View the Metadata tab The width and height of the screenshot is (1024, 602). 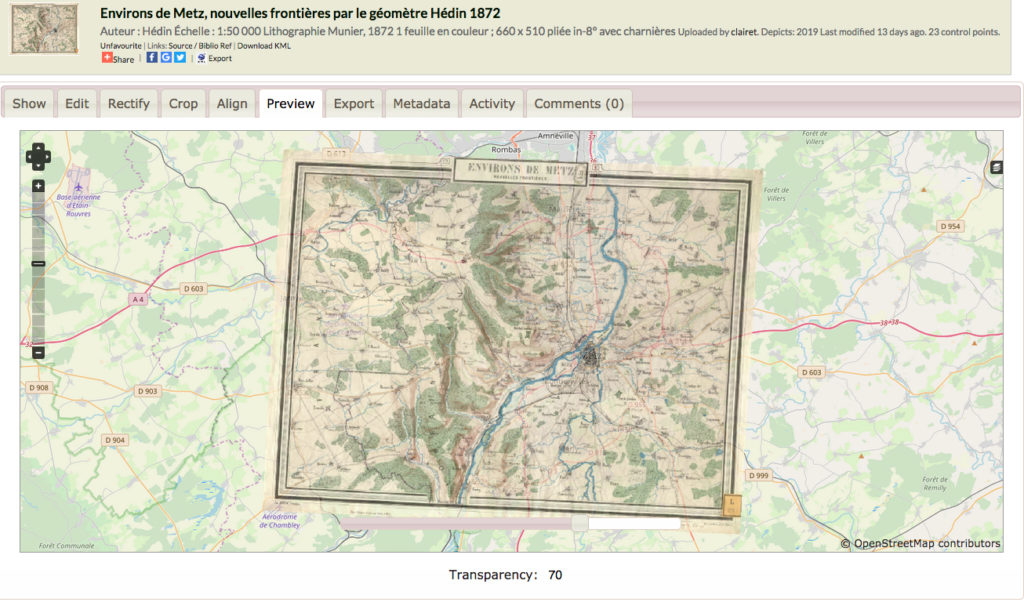coord(422,104)
